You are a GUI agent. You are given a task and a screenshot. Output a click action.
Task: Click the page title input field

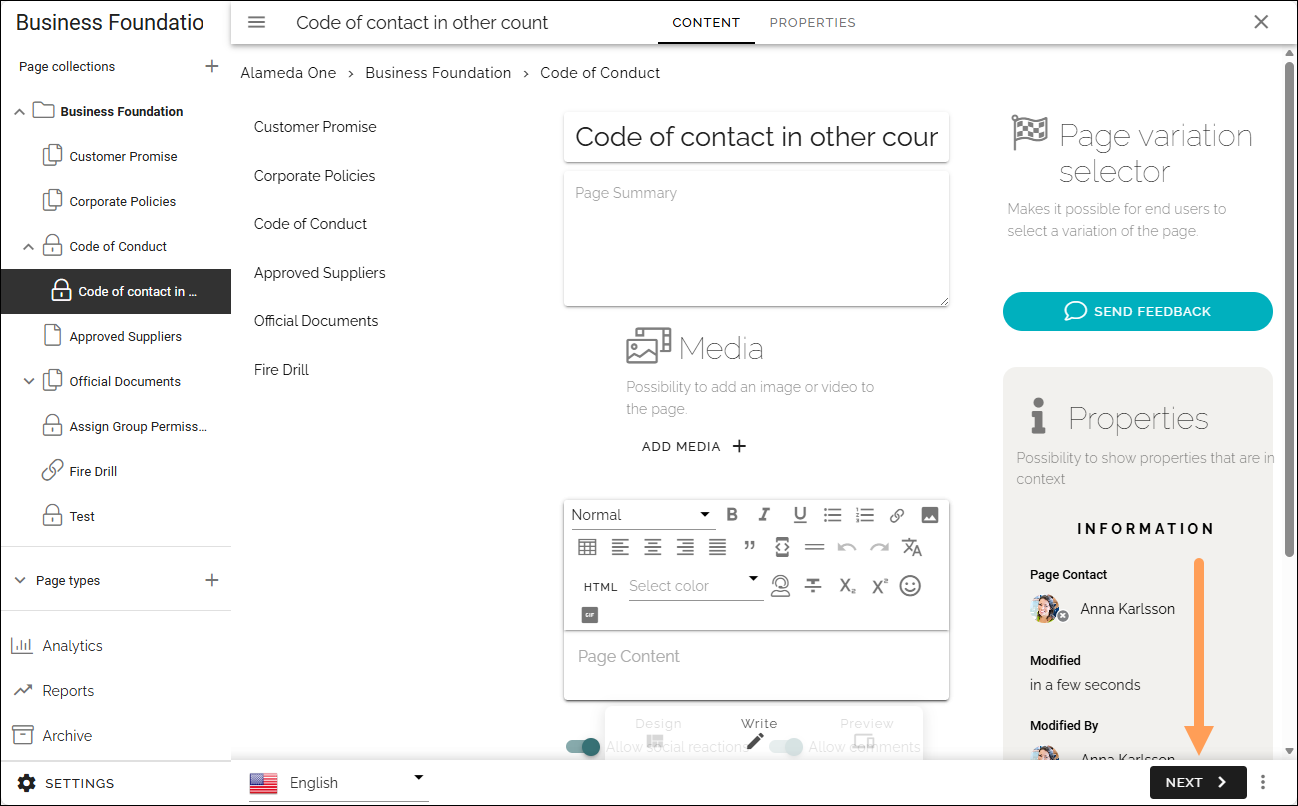pyautogui.click(x=756, y=137)
